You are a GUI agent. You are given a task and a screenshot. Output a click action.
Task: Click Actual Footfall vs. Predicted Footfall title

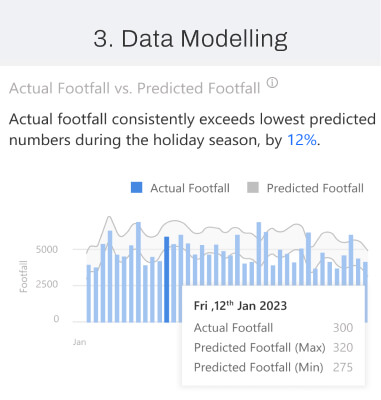point(135,89)
